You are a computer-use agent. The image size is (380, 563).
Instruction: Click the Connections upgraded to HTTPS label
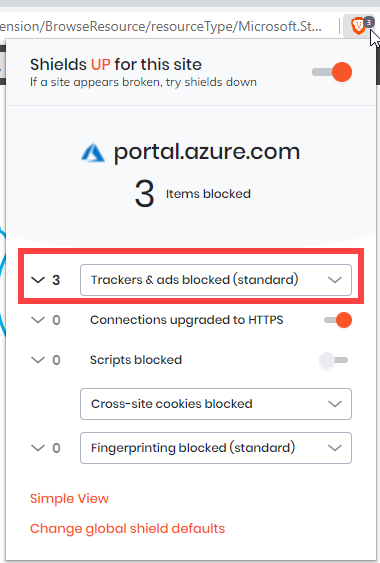(187, 320)
